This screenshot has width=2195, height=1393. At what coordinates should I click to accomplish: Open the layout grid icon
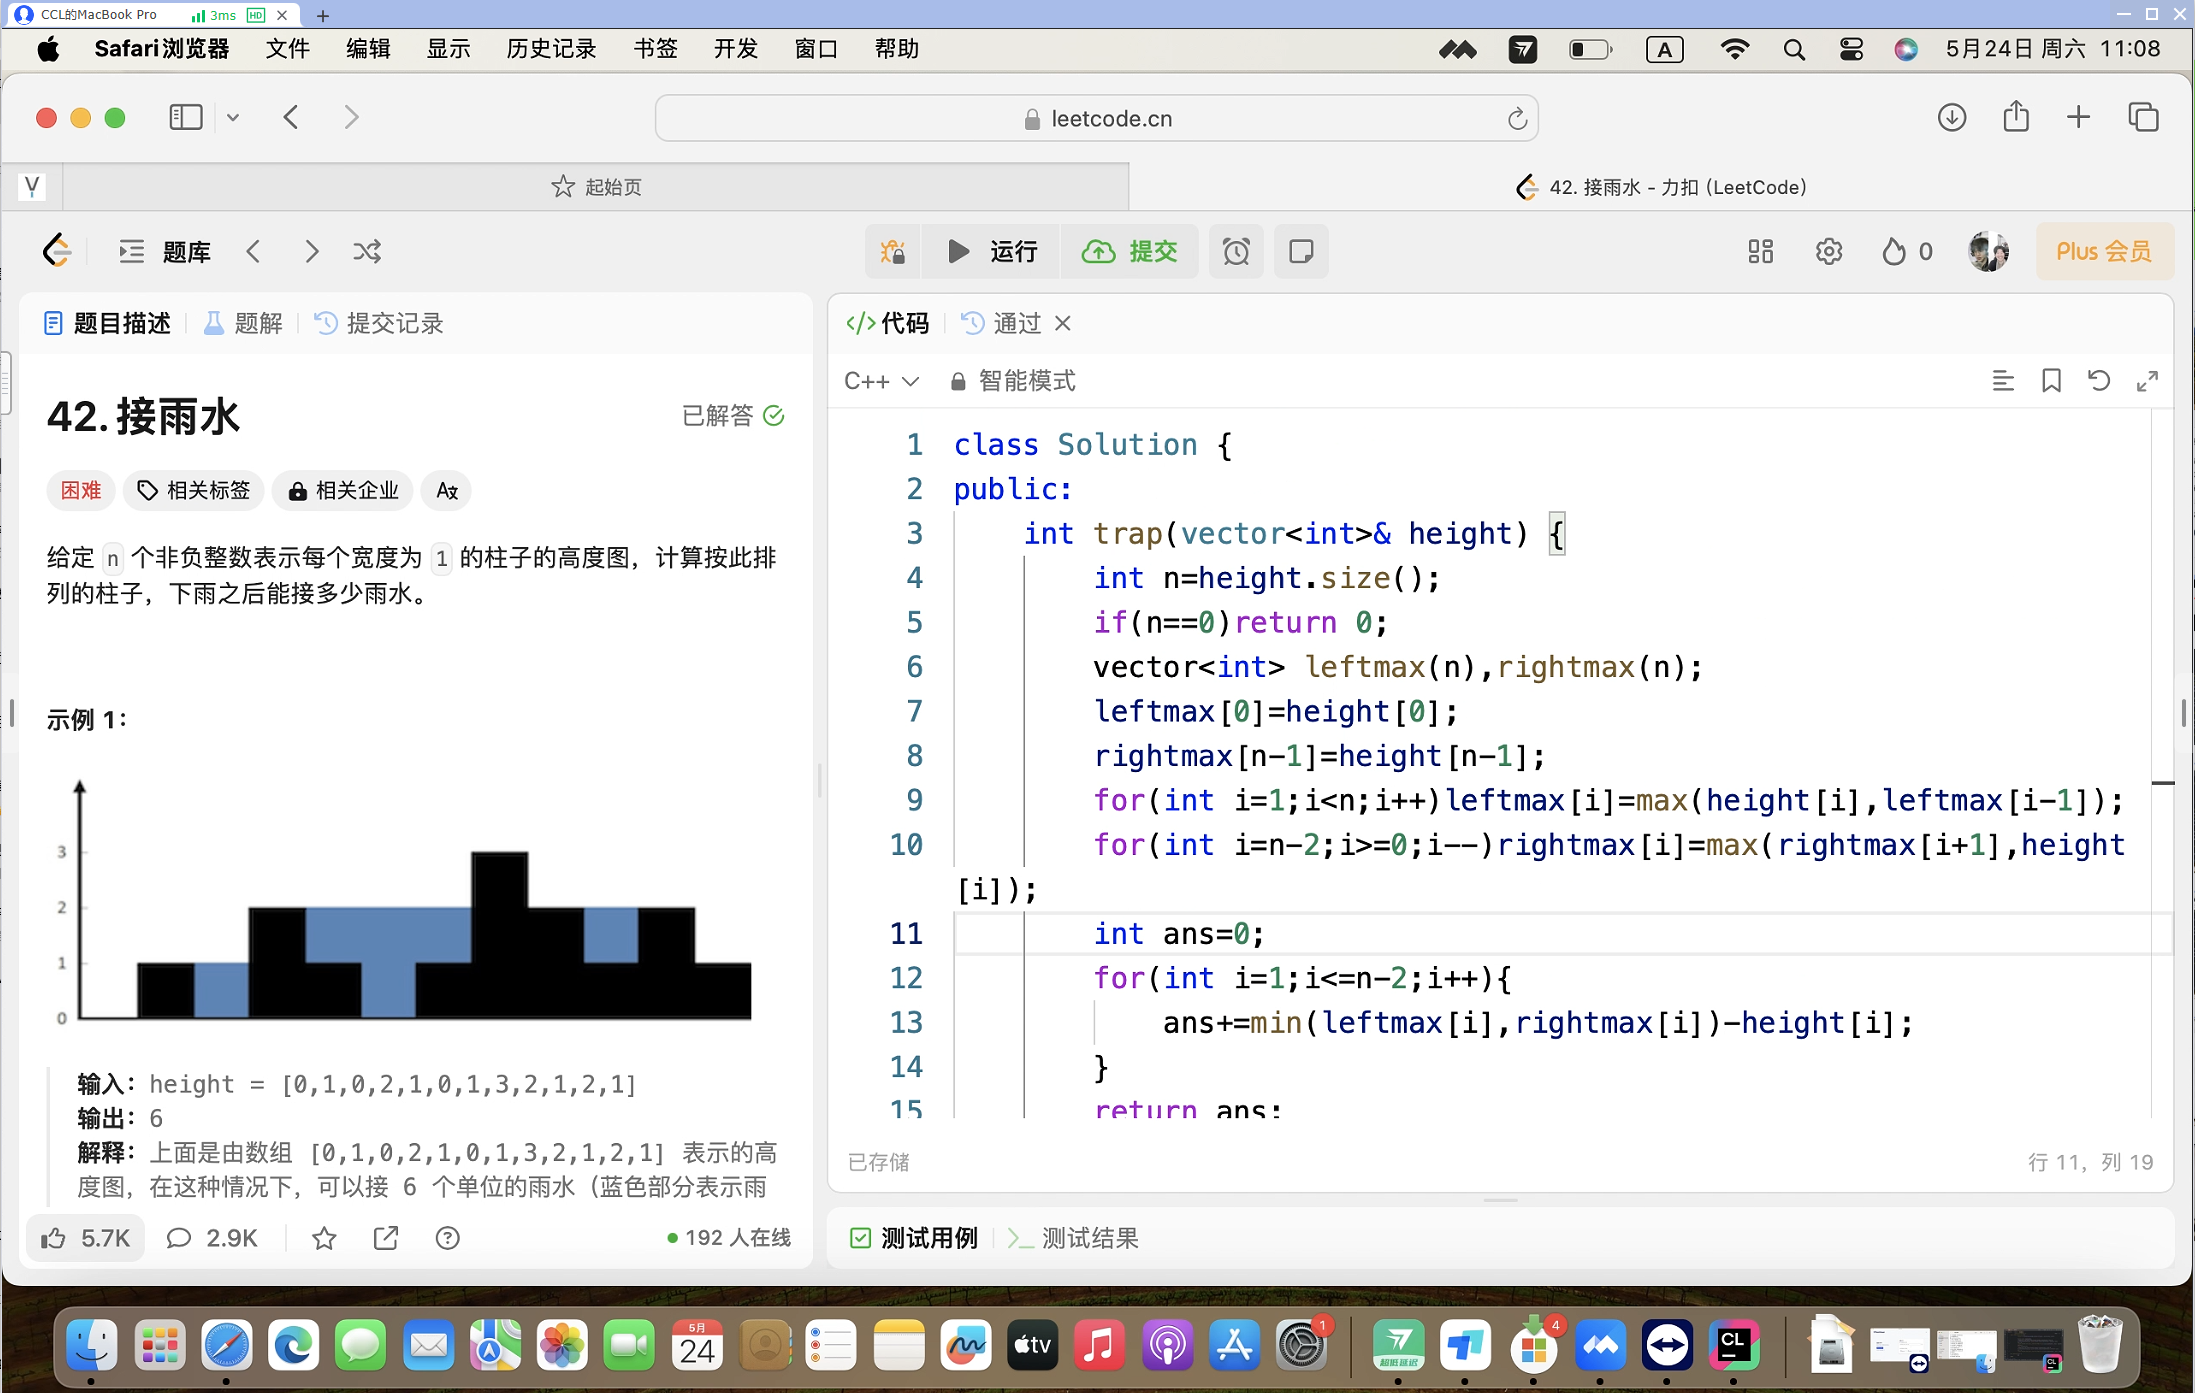1760,251
